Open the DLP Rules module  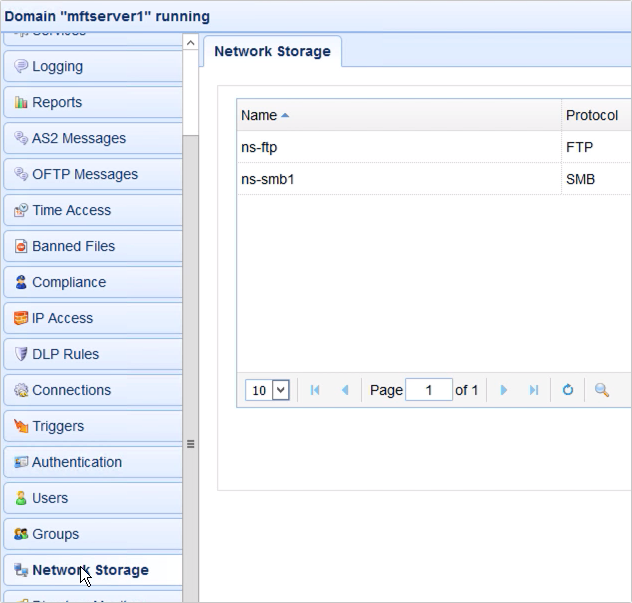coord(65,354)
